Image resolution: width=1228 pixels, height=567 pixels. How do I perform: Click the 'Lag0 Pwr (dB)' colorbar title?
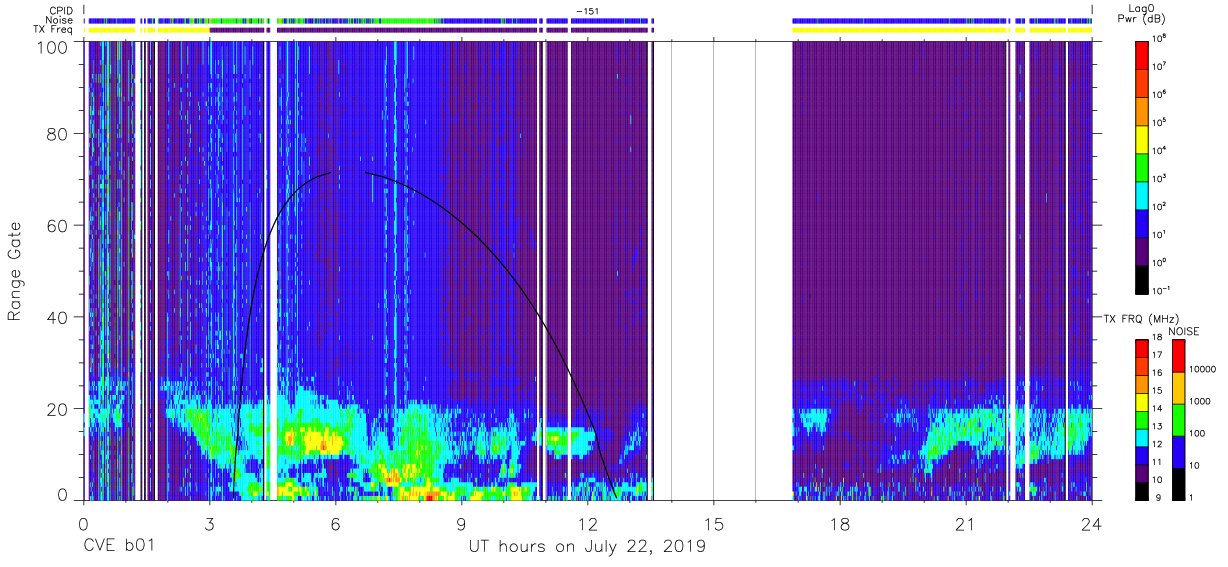tap(1144, 14)
